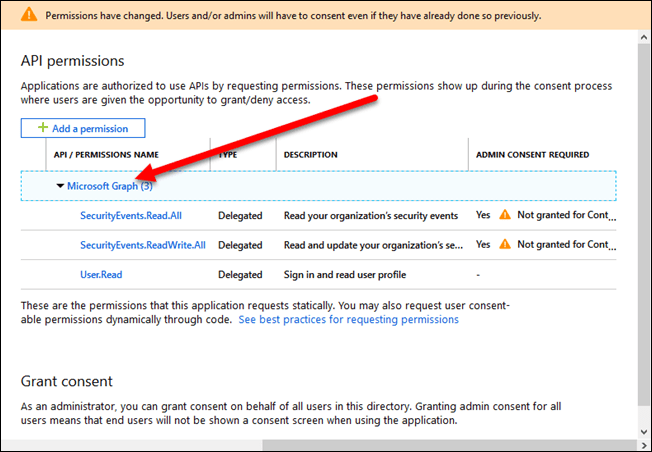Click warning icon in SecurityEvents.ReadWrite.All row
This screenshot has height=452, width=652.
click(505, 245)
